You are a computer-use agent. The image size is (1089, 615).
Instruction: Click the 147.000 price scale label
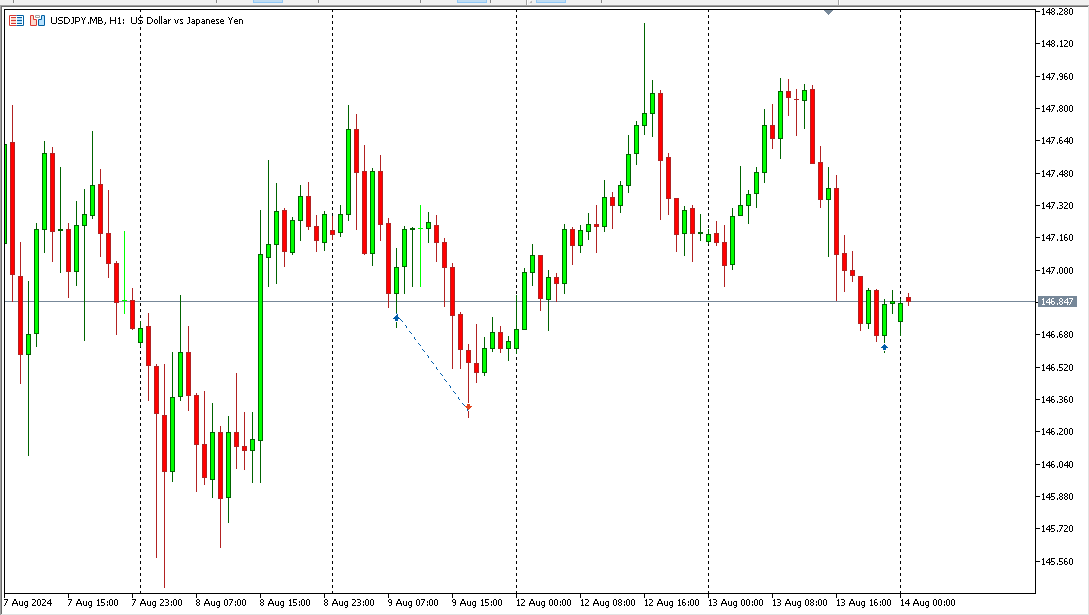1056,270
